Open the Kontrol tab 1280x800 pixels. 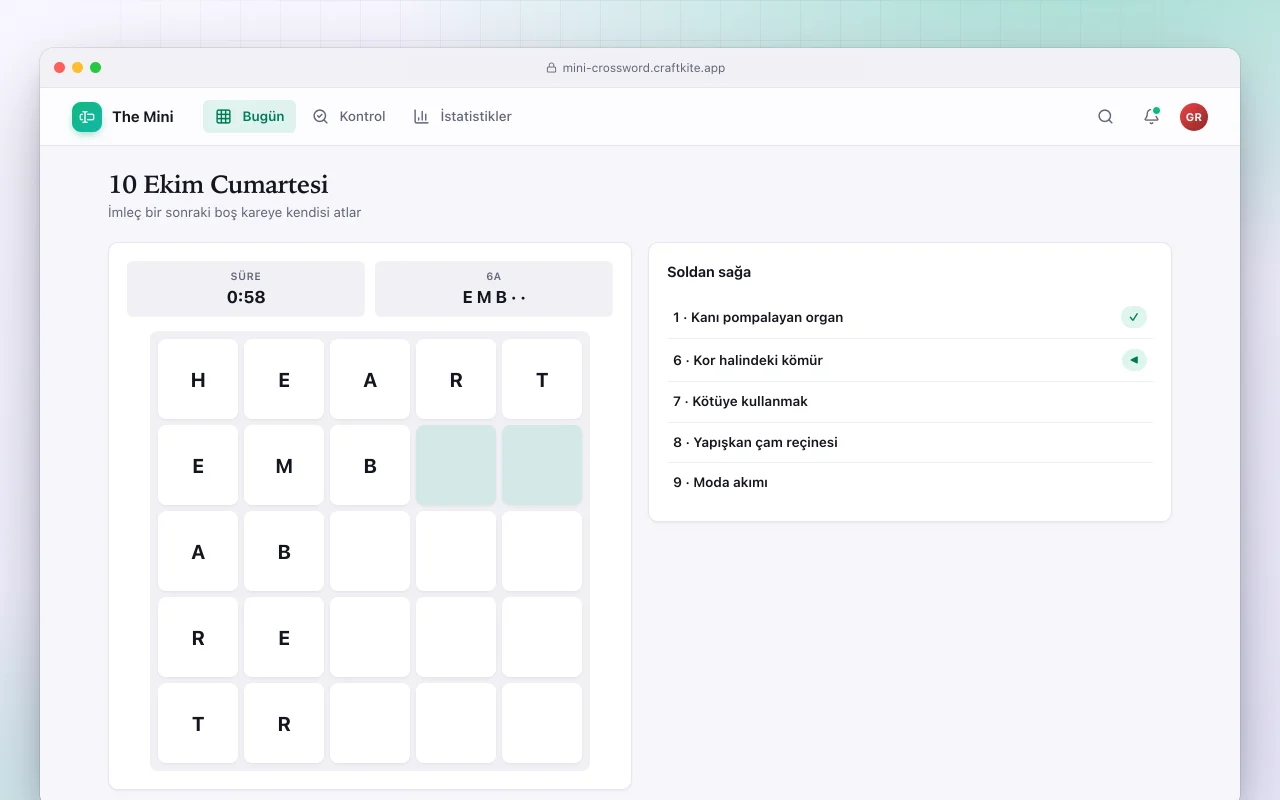coord(349,117)
